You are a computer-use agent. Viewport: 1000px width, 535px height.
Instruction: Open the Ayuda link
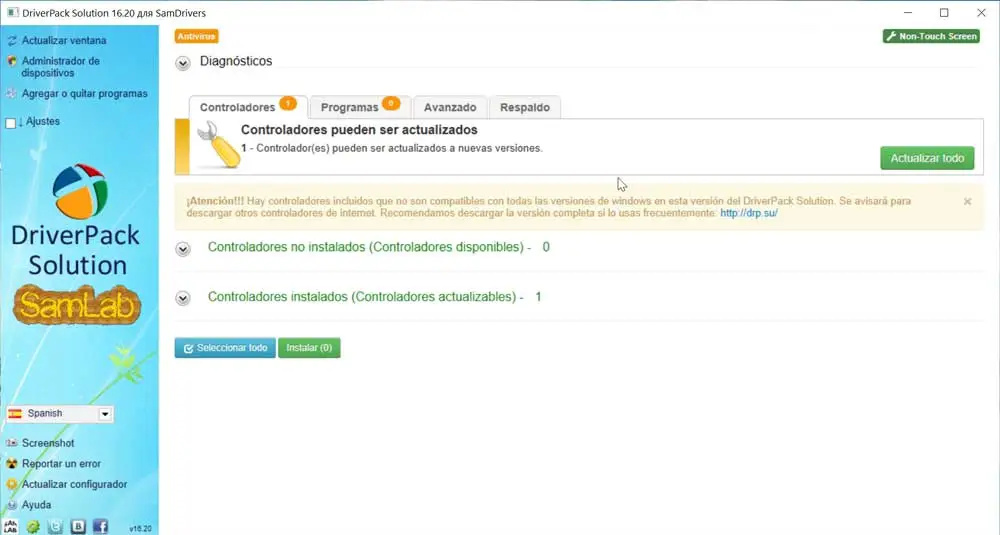coord(36,504)
